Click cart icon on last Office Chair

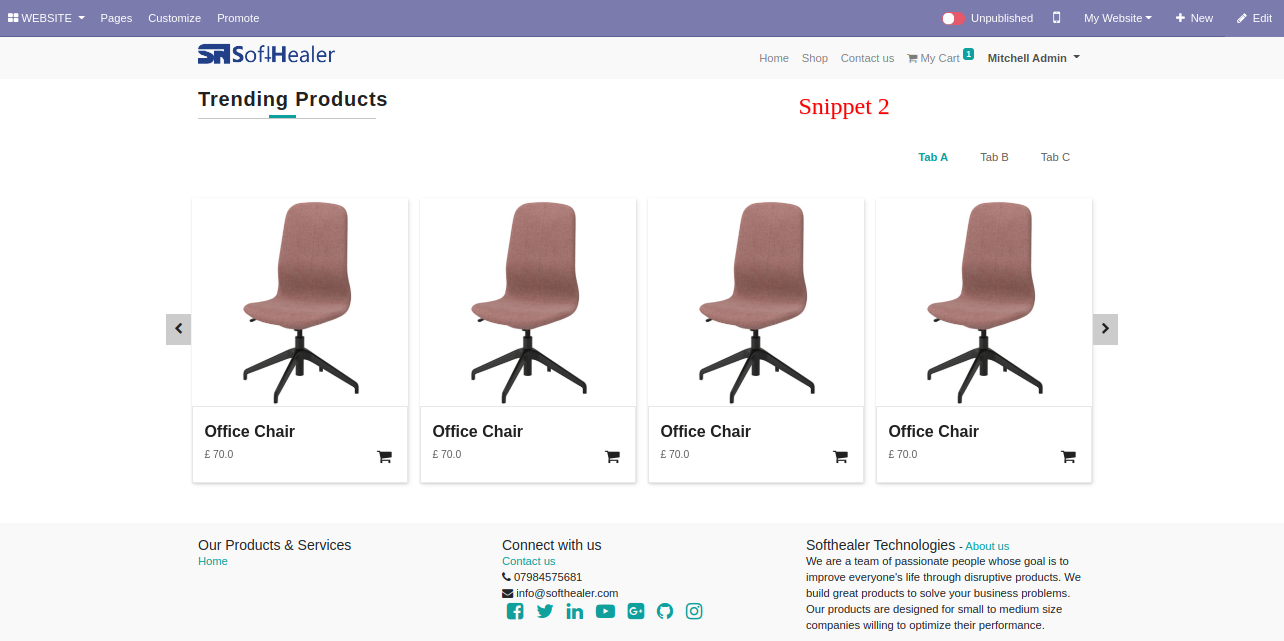[x=1068, y=457]
